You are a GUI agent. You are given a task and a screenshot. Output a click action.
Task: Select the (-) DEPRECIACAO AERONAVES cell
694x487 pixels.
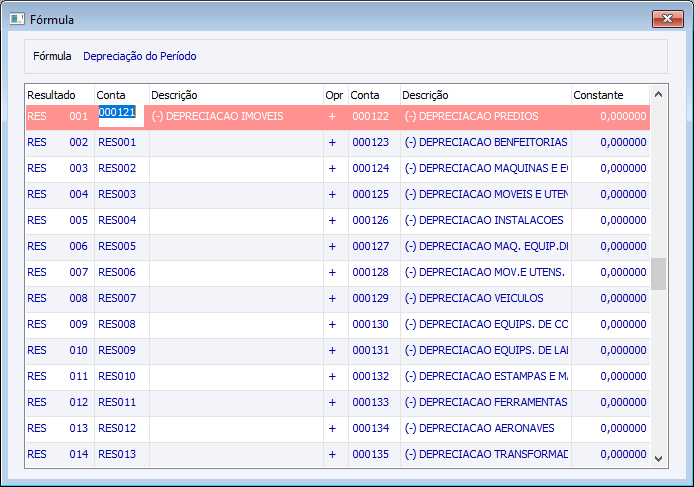(x=486, y=428)
